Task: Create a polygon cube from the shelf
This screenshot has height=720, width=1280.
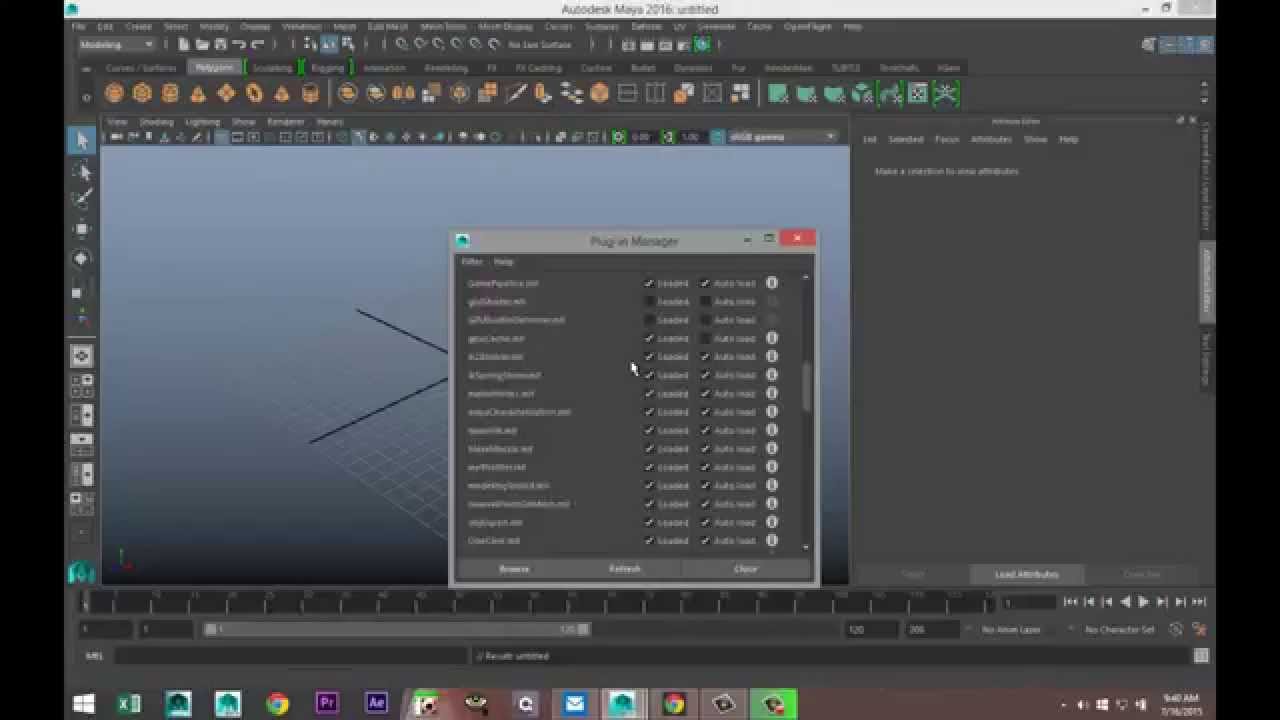Action: pyautogui.click(x=142, y=93)
